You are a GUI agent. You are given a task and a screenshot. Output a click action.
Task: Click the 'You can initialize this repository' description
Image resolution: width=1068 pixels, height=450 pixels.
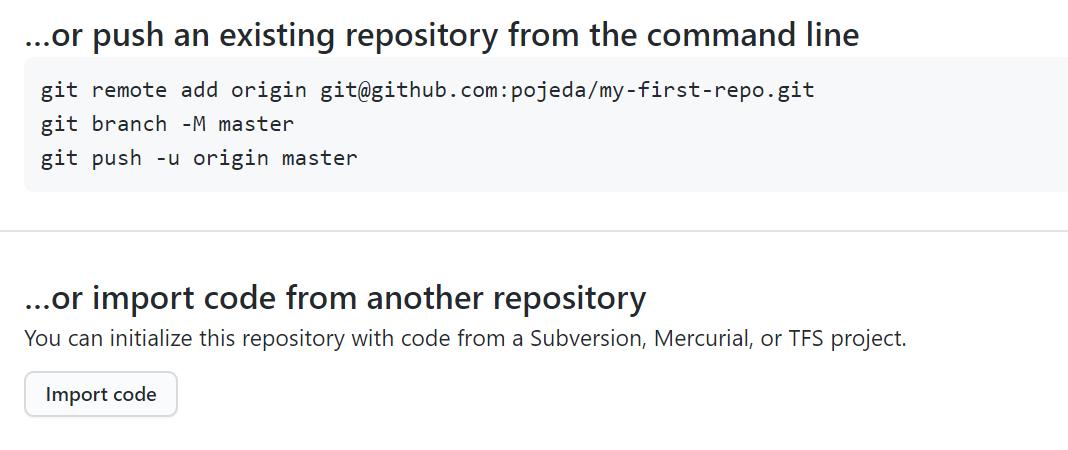465,338
